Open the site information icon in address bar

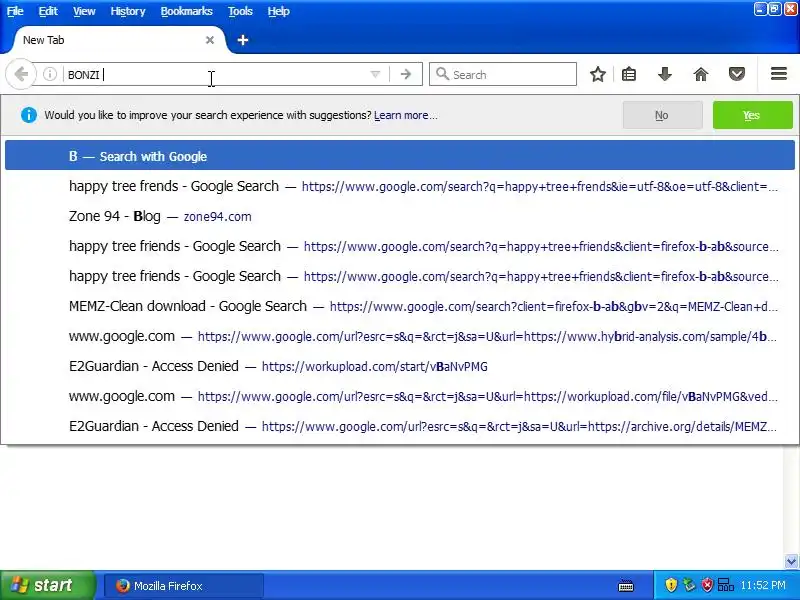pos(49,74)
